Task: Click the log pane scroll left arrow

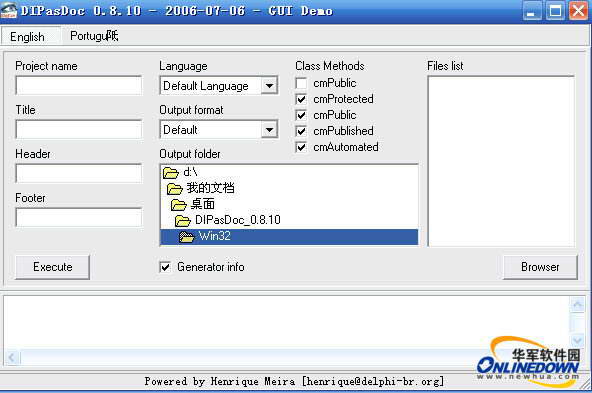Action: 12,357
